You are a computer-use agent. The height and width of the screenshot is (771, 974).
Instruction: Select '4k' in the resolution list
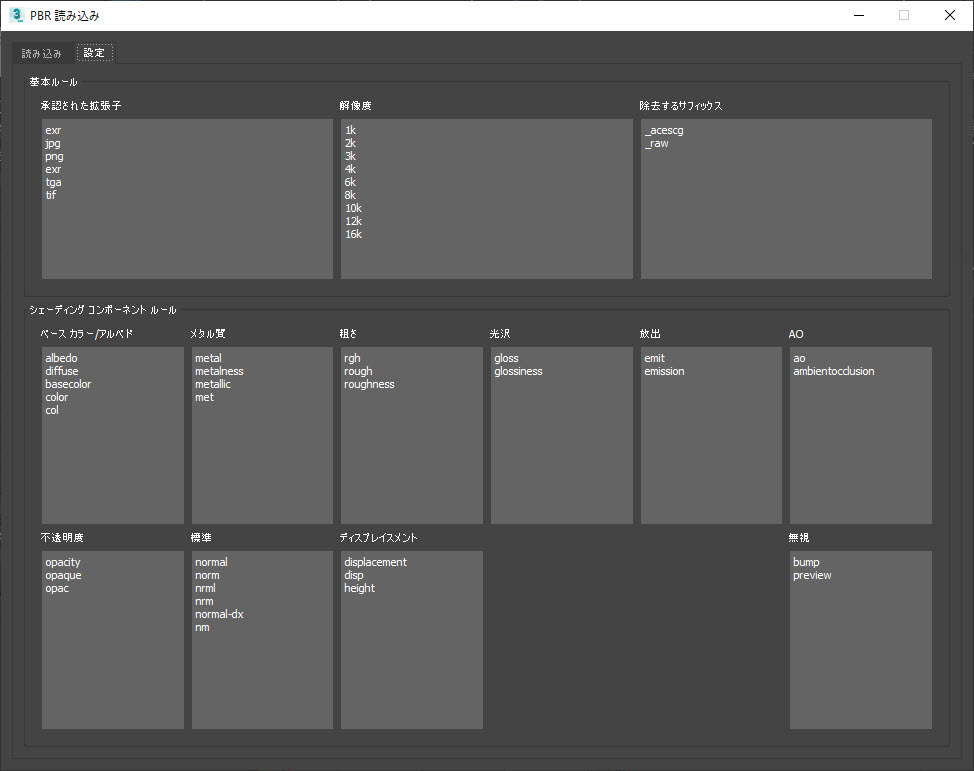click(350, 170)
